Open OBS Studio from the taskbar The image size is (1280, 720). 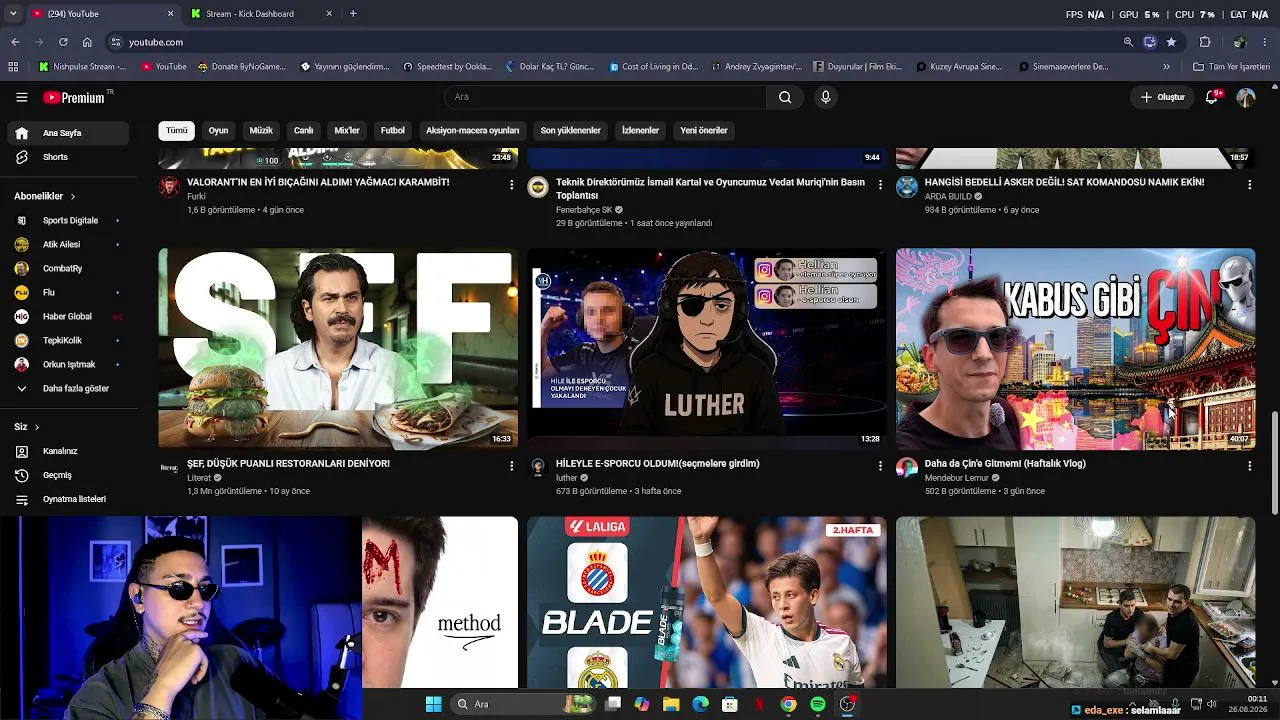point(847,704)
